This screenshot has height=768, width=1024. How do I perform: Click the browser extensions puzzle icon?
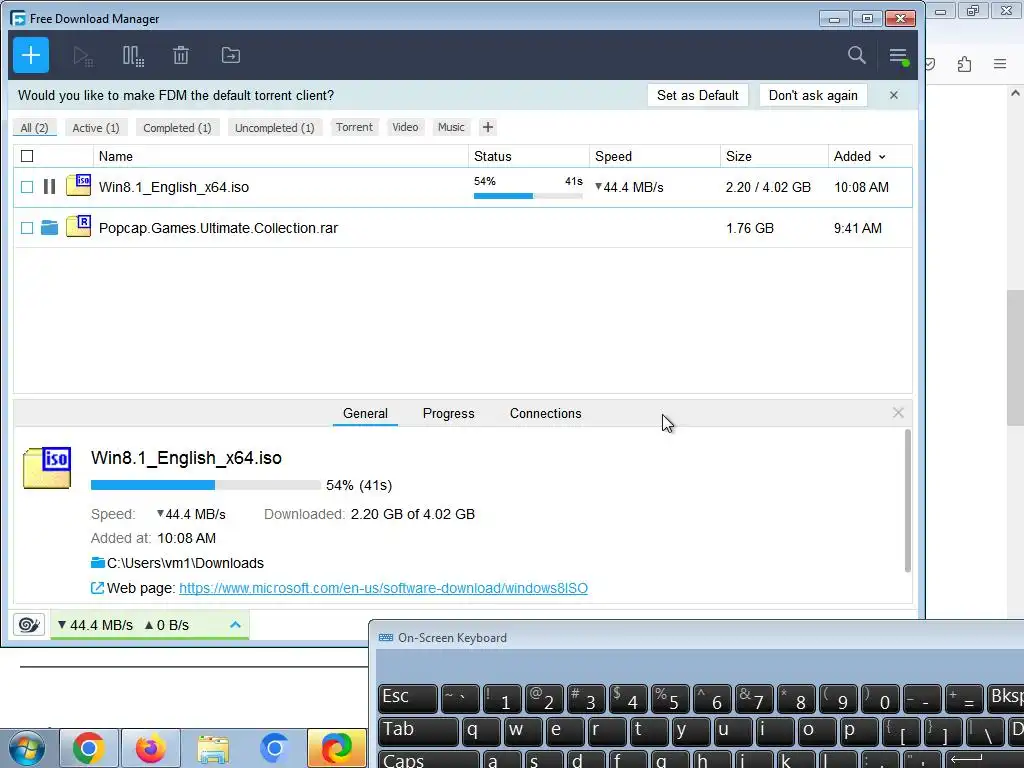coord(965,64)
